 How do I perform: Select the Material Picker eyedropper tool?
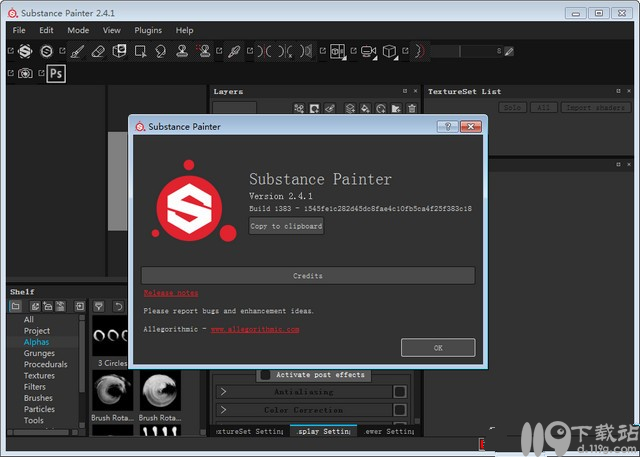(234, 51)
